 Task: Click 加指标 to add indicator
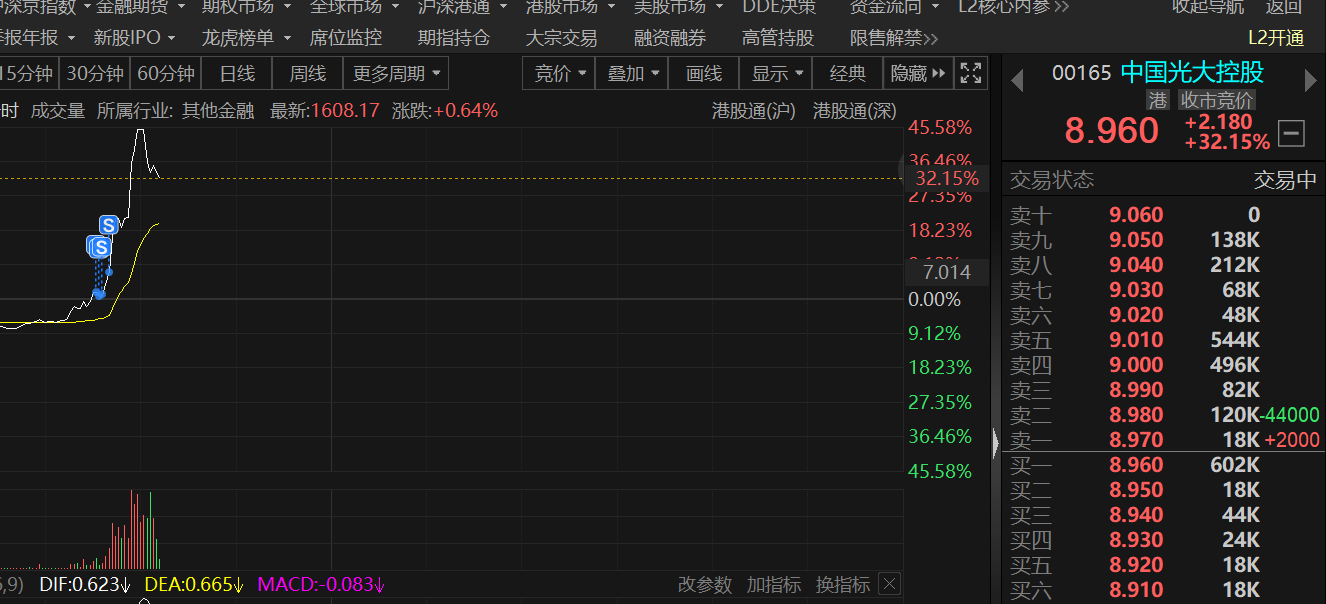(774, 584)
